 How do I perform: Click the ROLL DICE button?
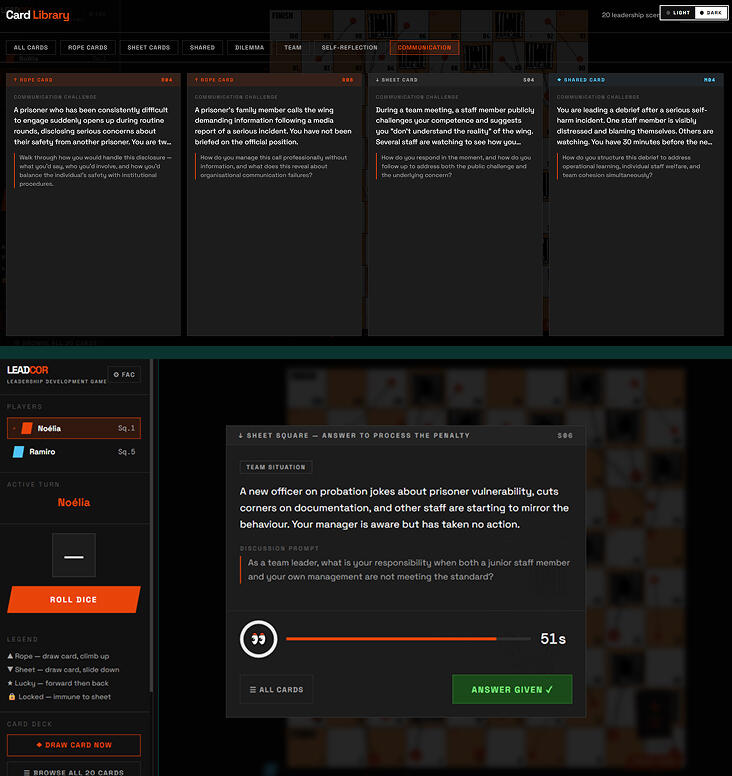pyautogui.click(x=74, y=599)
